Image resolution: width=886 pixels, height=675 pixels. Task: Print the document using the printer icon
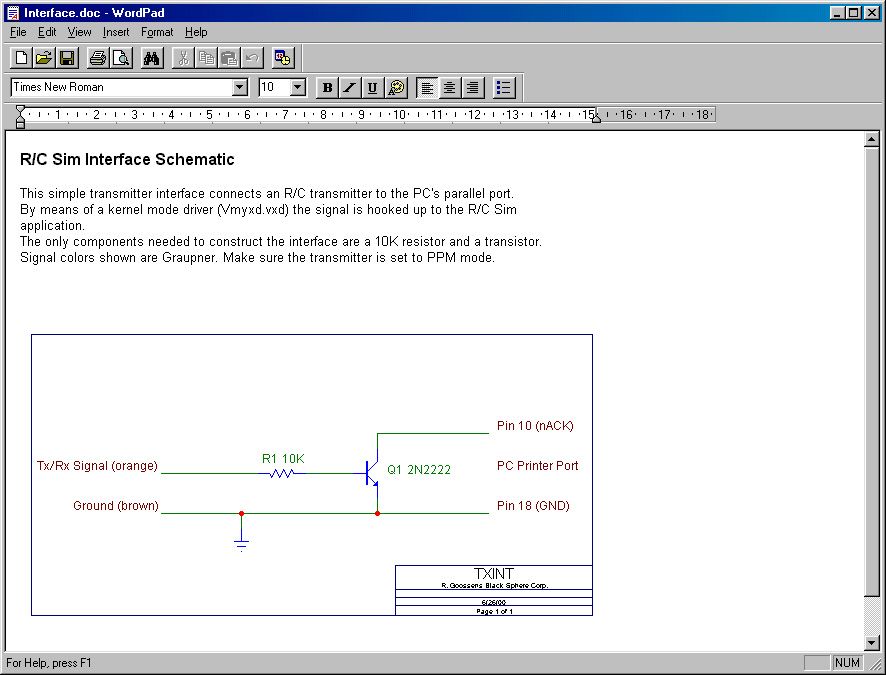click(x=97, y=58)
